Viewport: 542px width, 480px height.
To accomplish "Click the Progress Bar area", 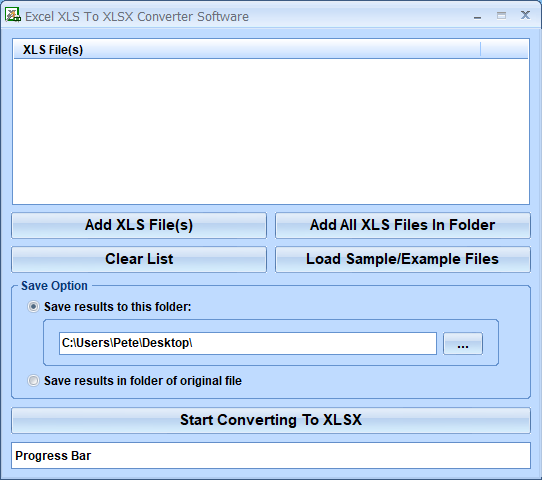I will [271, 456].
